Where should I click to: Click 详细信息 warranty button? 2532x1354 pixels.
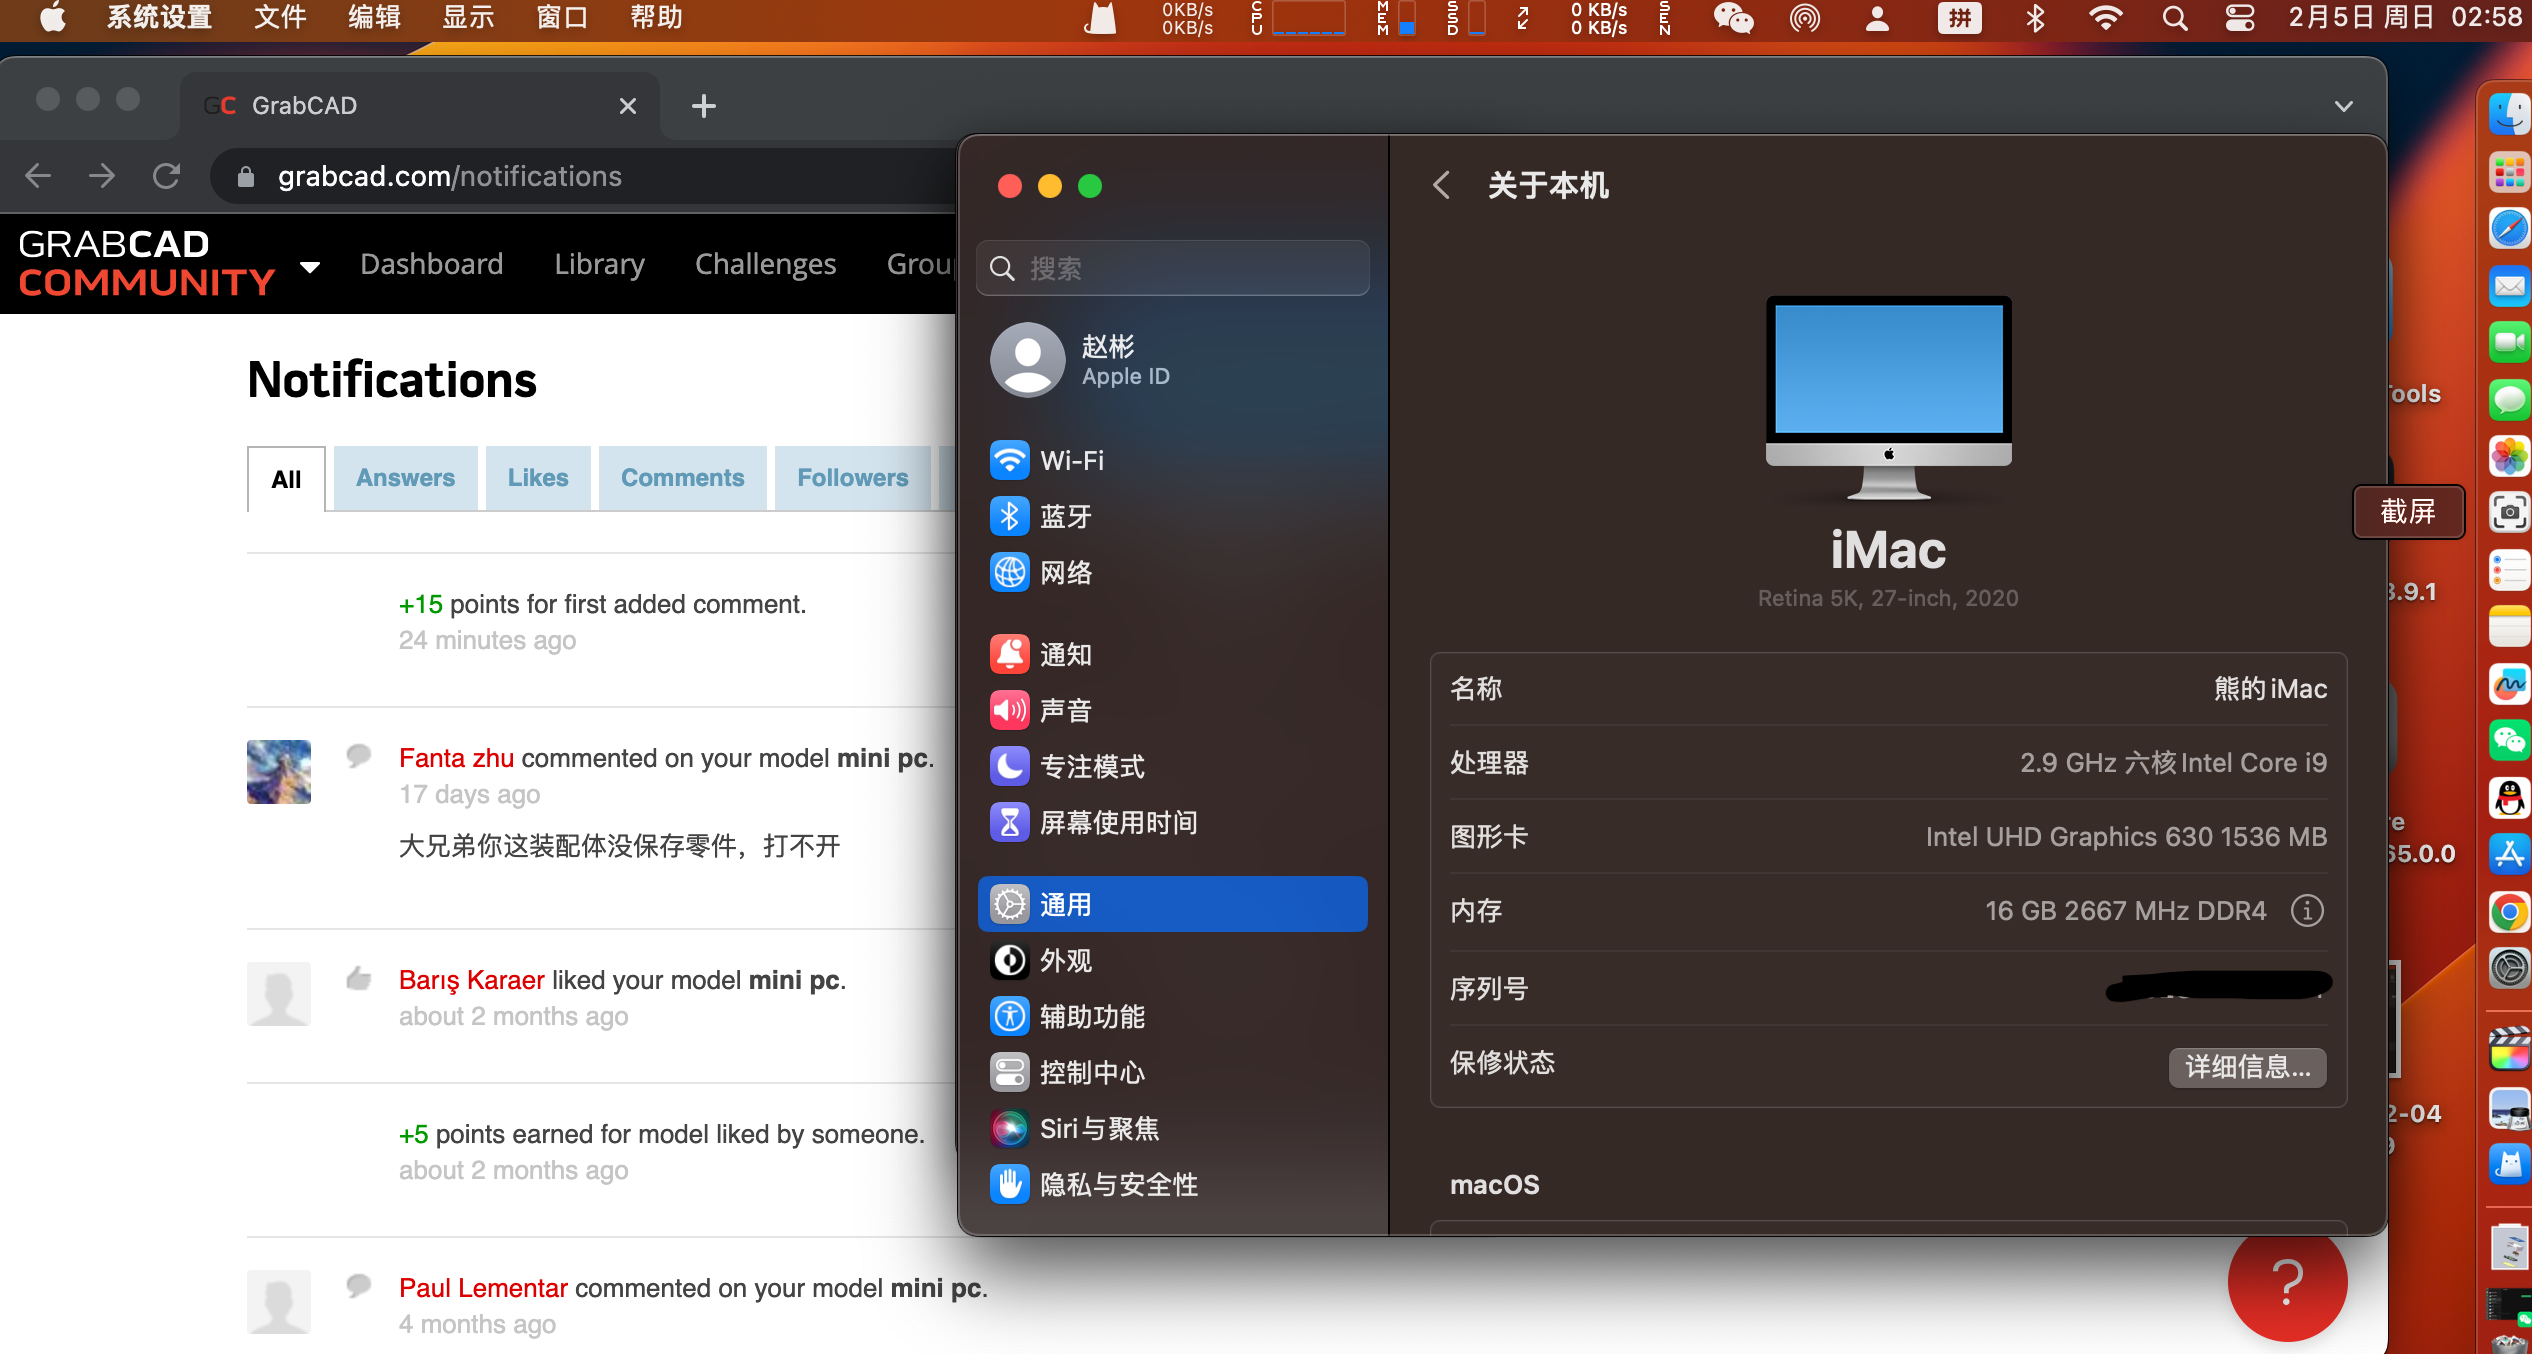pos(2247,1066)
